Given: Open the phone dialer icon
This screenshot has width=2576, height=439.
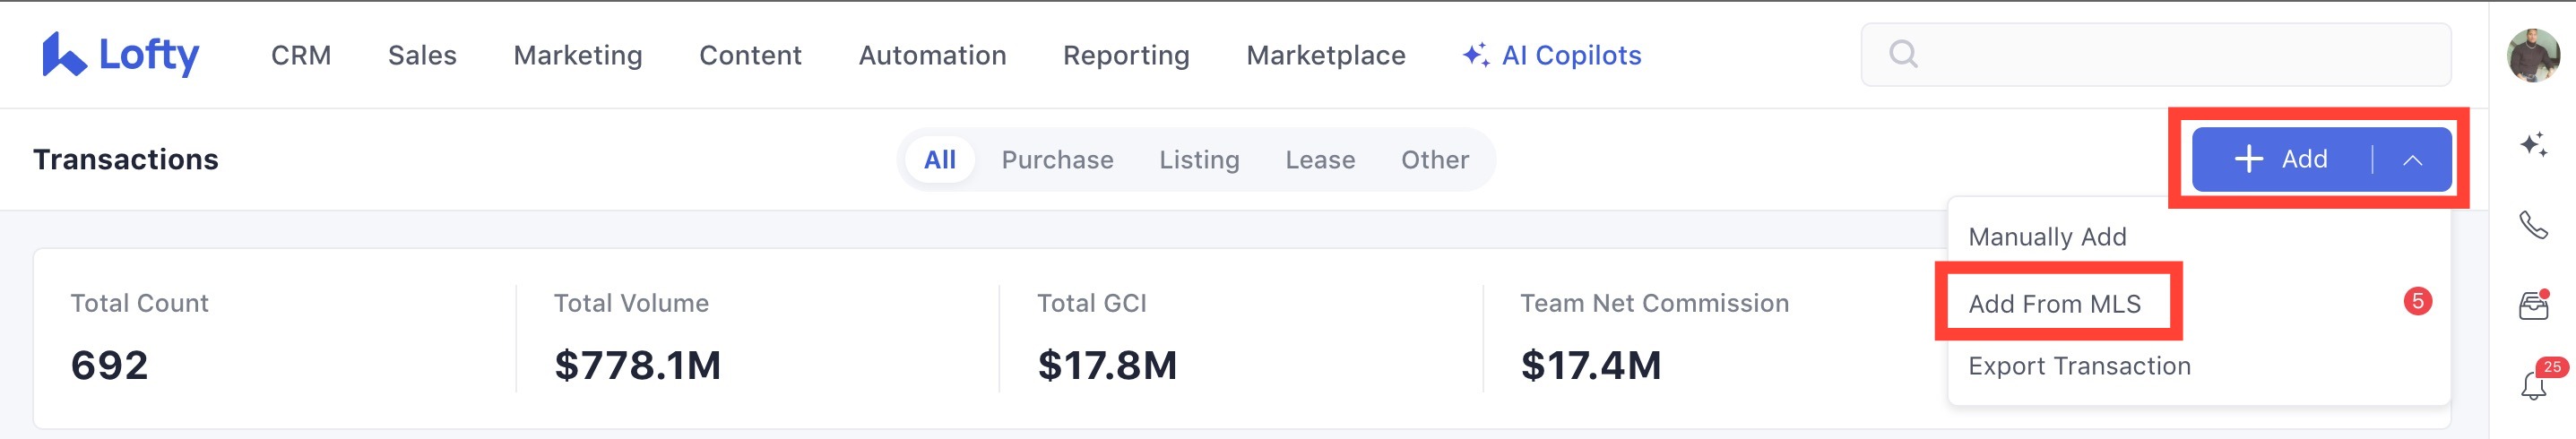Looking at the screenshot, I should 2532,225.
